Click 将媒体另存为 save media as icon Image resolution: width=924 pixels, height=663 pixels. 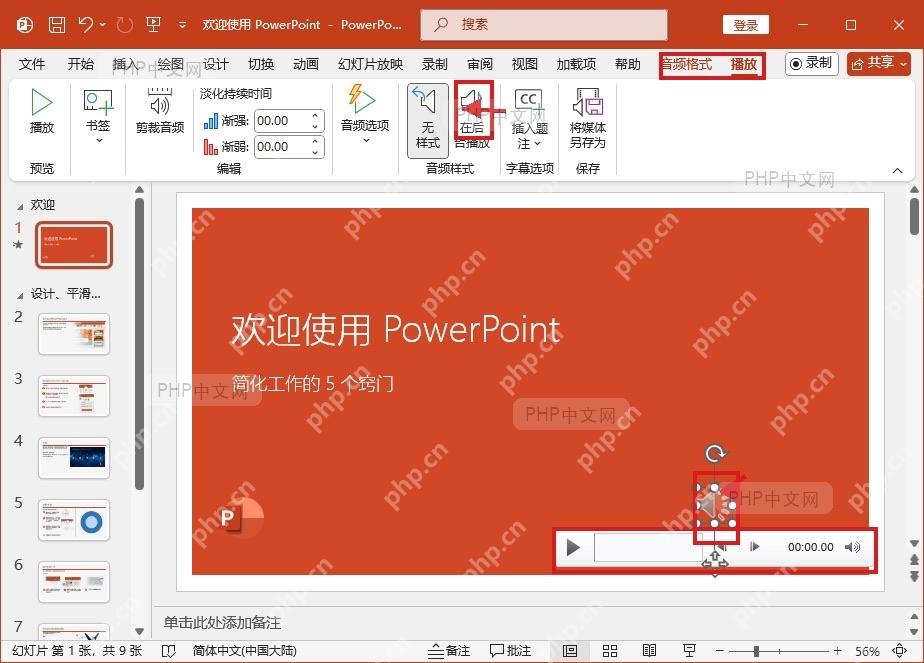(588, 117)
